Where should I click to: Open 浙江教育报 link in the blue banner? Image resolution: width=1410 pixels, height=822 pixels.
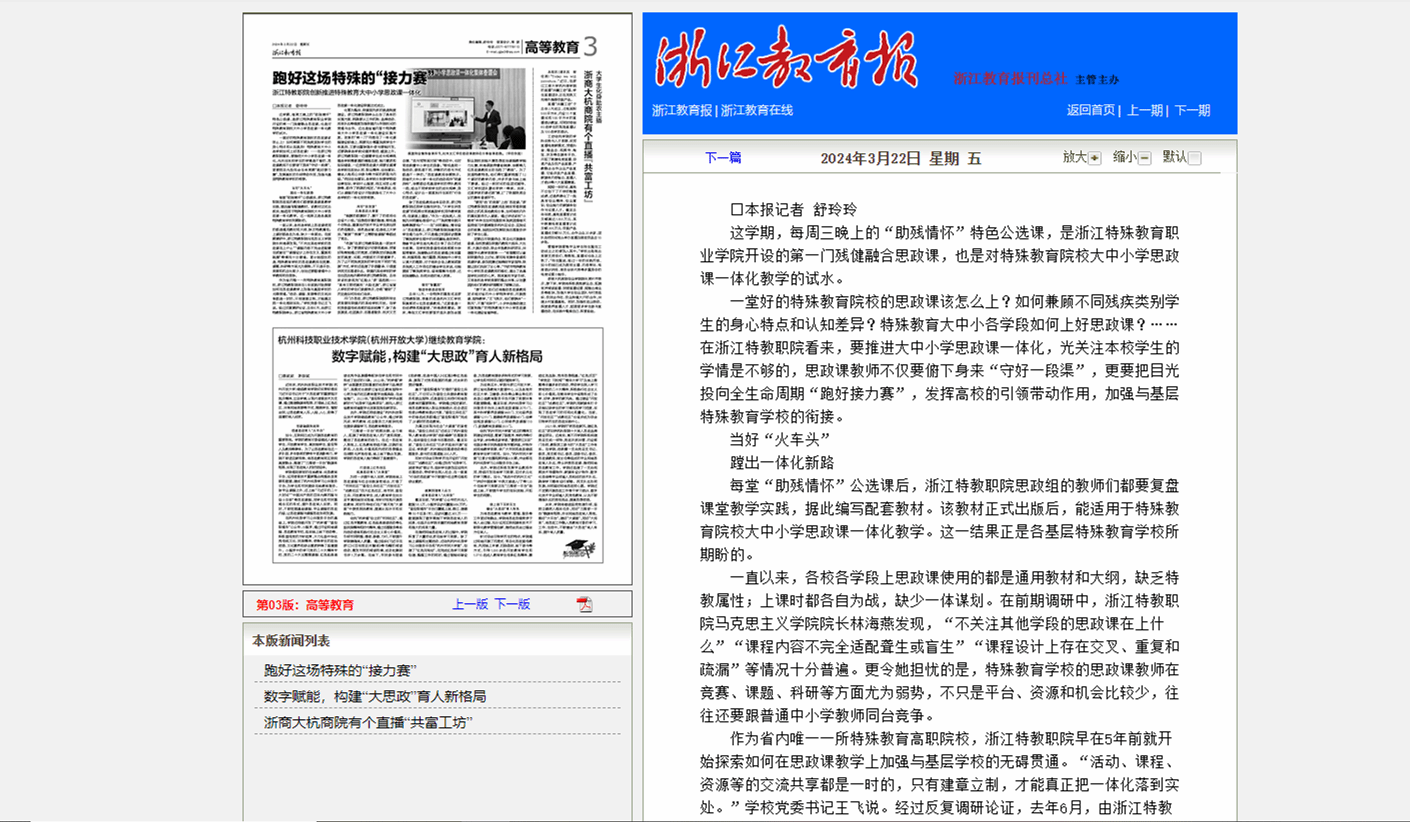click(x=682, y=110)
